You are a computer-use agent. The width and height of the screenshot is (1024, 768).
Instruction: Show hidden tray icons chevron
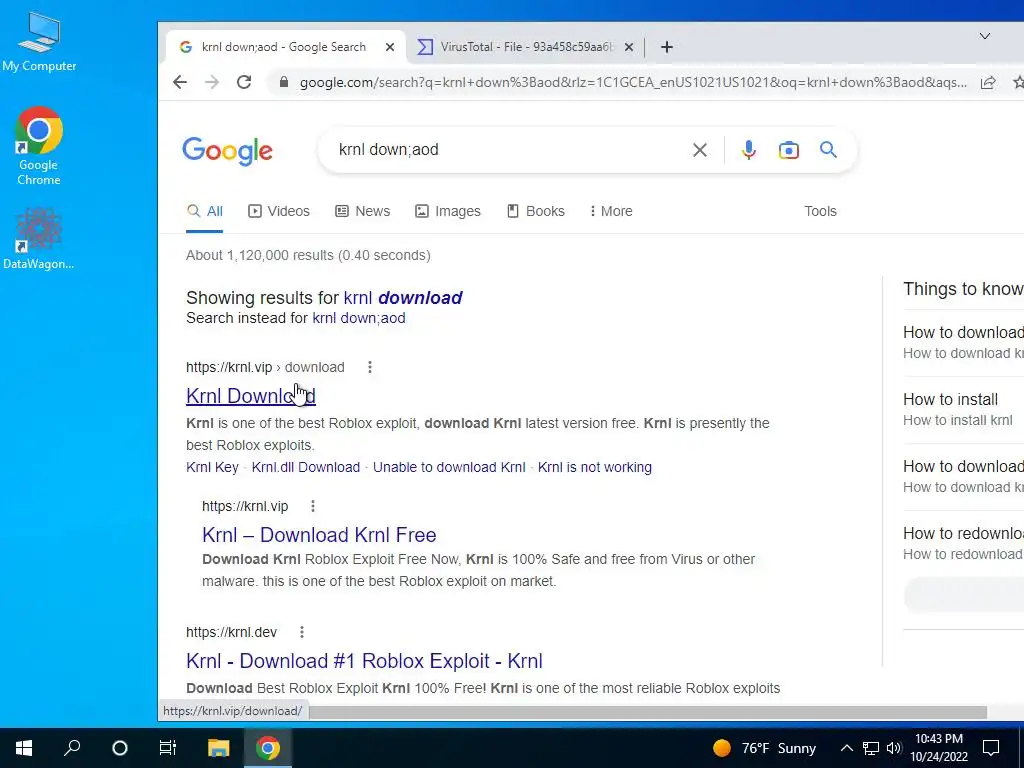tap(846, 748)
